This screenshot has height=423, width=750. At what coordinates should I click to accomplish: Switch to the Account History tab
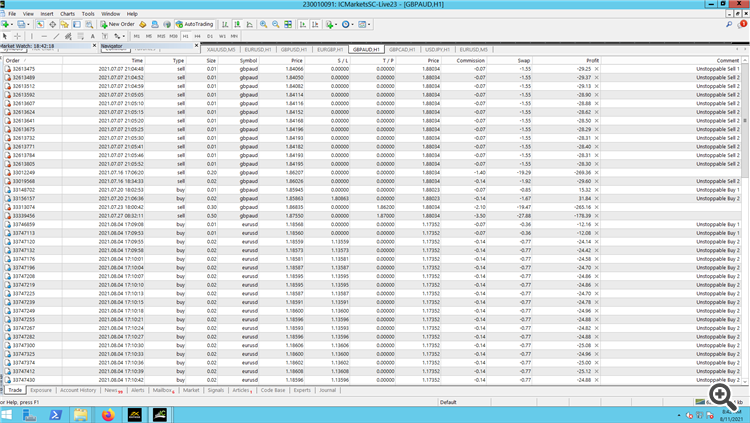pos(78,390)
